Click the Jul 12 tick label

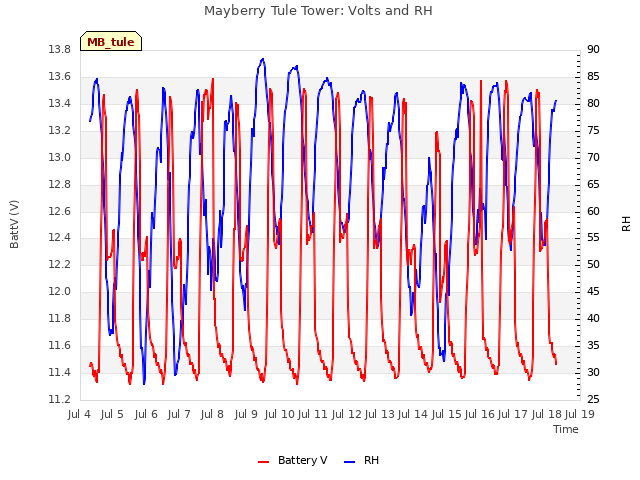tap(347, 414)
